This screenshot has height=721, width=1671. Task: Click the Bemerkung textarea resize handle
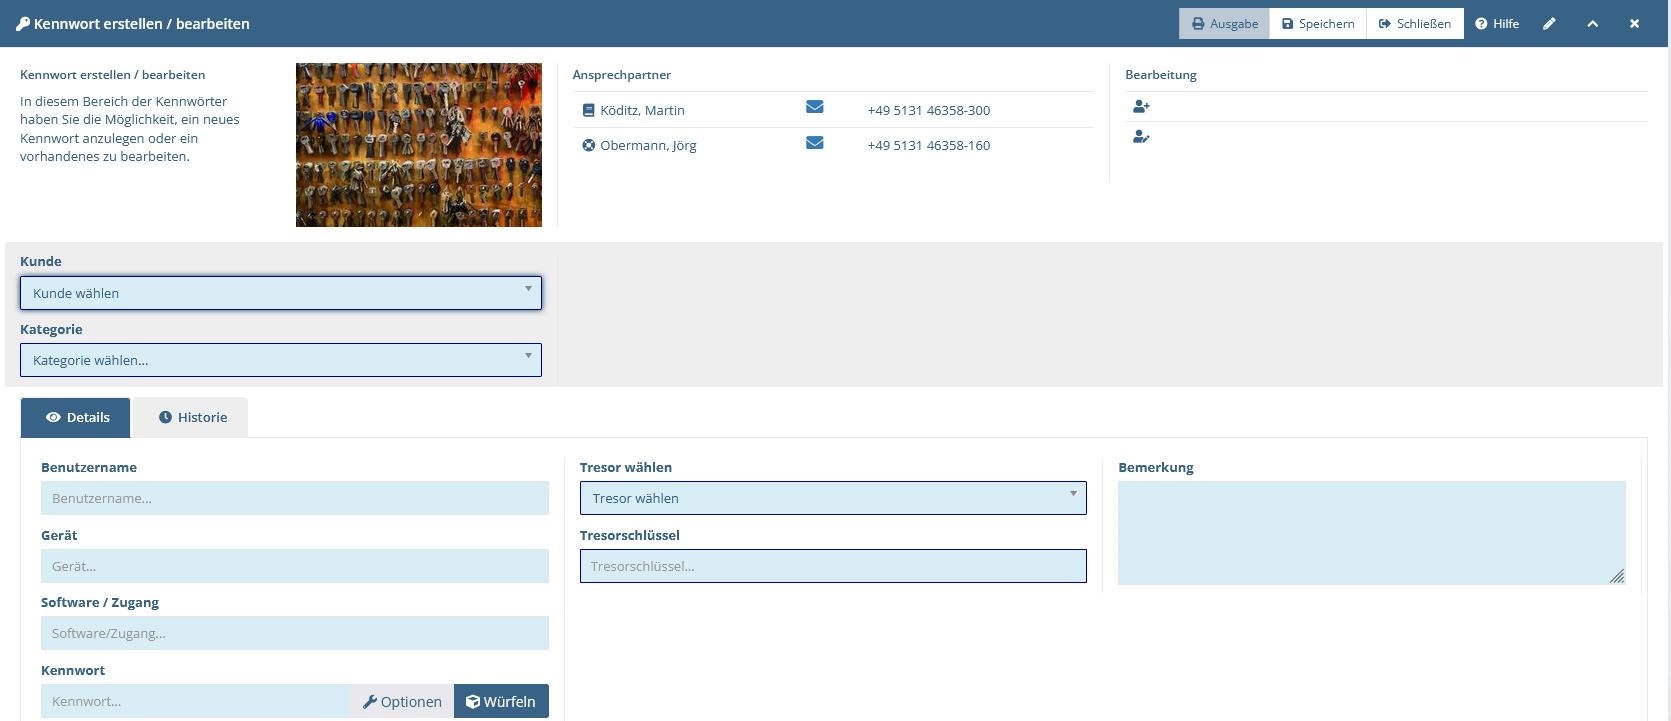pyautogui.click(x=1617, y=576)
